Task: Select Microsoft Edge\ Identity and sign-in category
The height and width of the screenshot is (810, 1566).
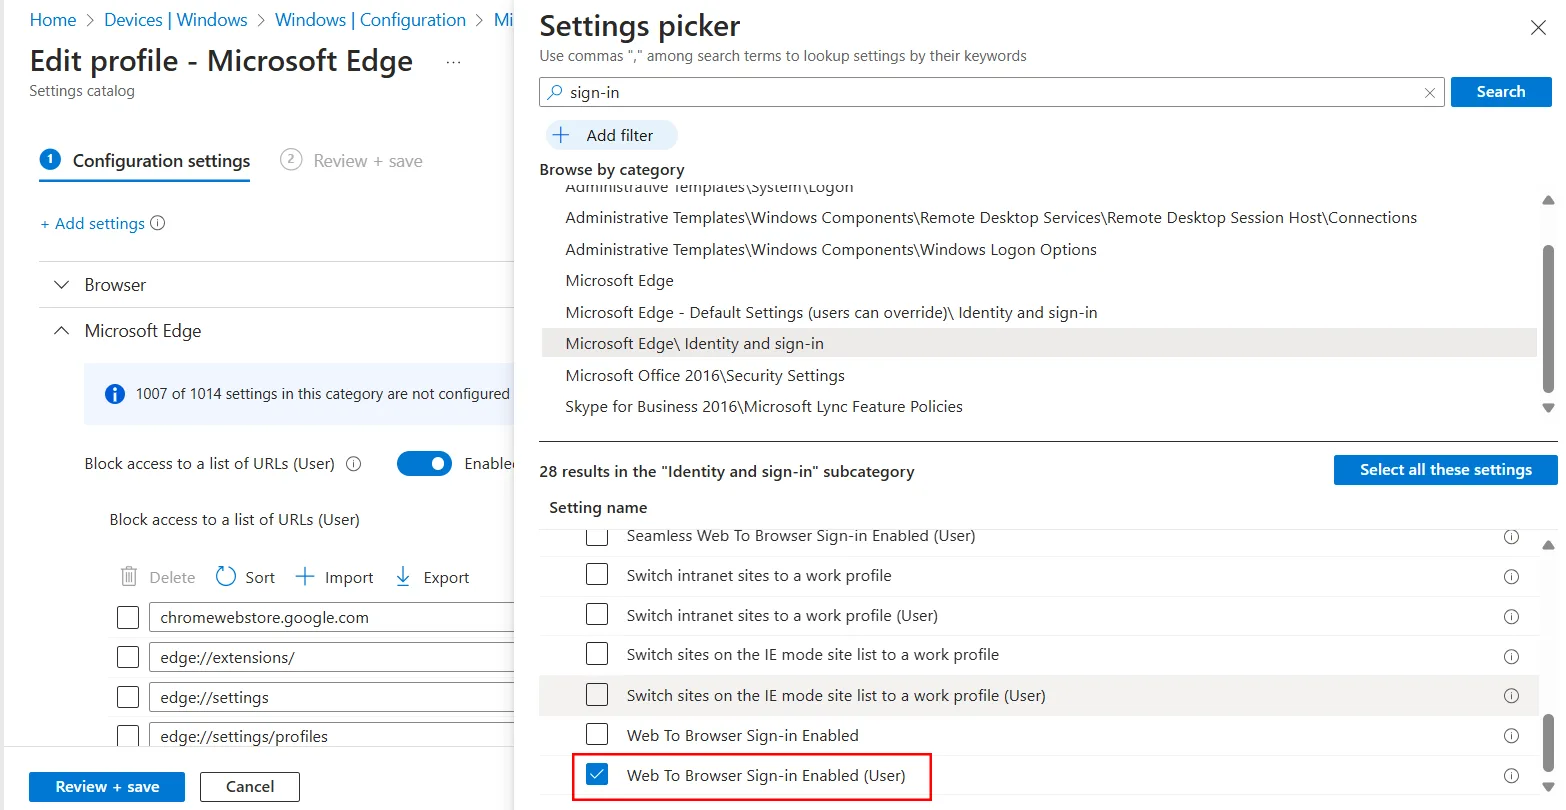Action: (x=1039, y=343)
